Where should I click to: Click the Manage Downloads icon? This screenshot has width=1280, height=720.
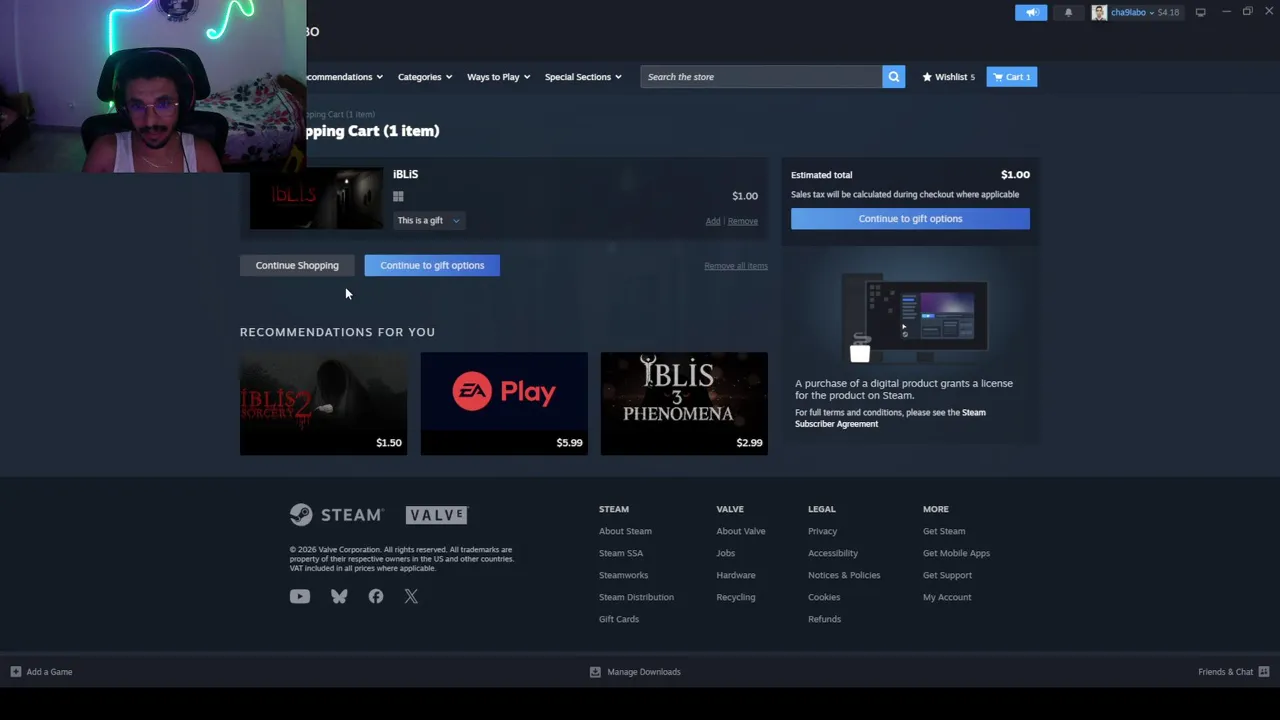595,672
